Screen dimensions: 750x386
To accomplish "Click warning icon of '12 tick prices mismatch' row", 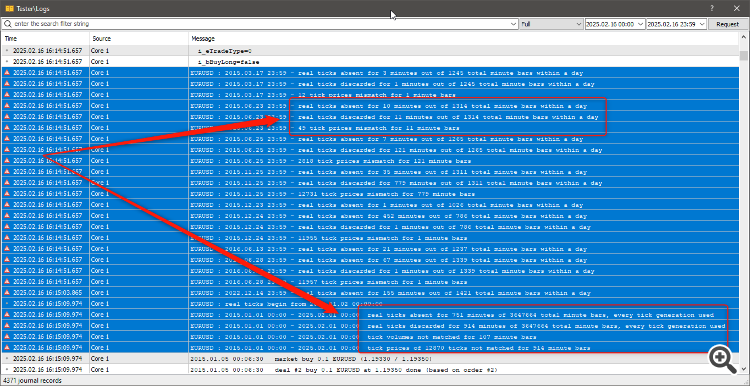I will point(7,95).
